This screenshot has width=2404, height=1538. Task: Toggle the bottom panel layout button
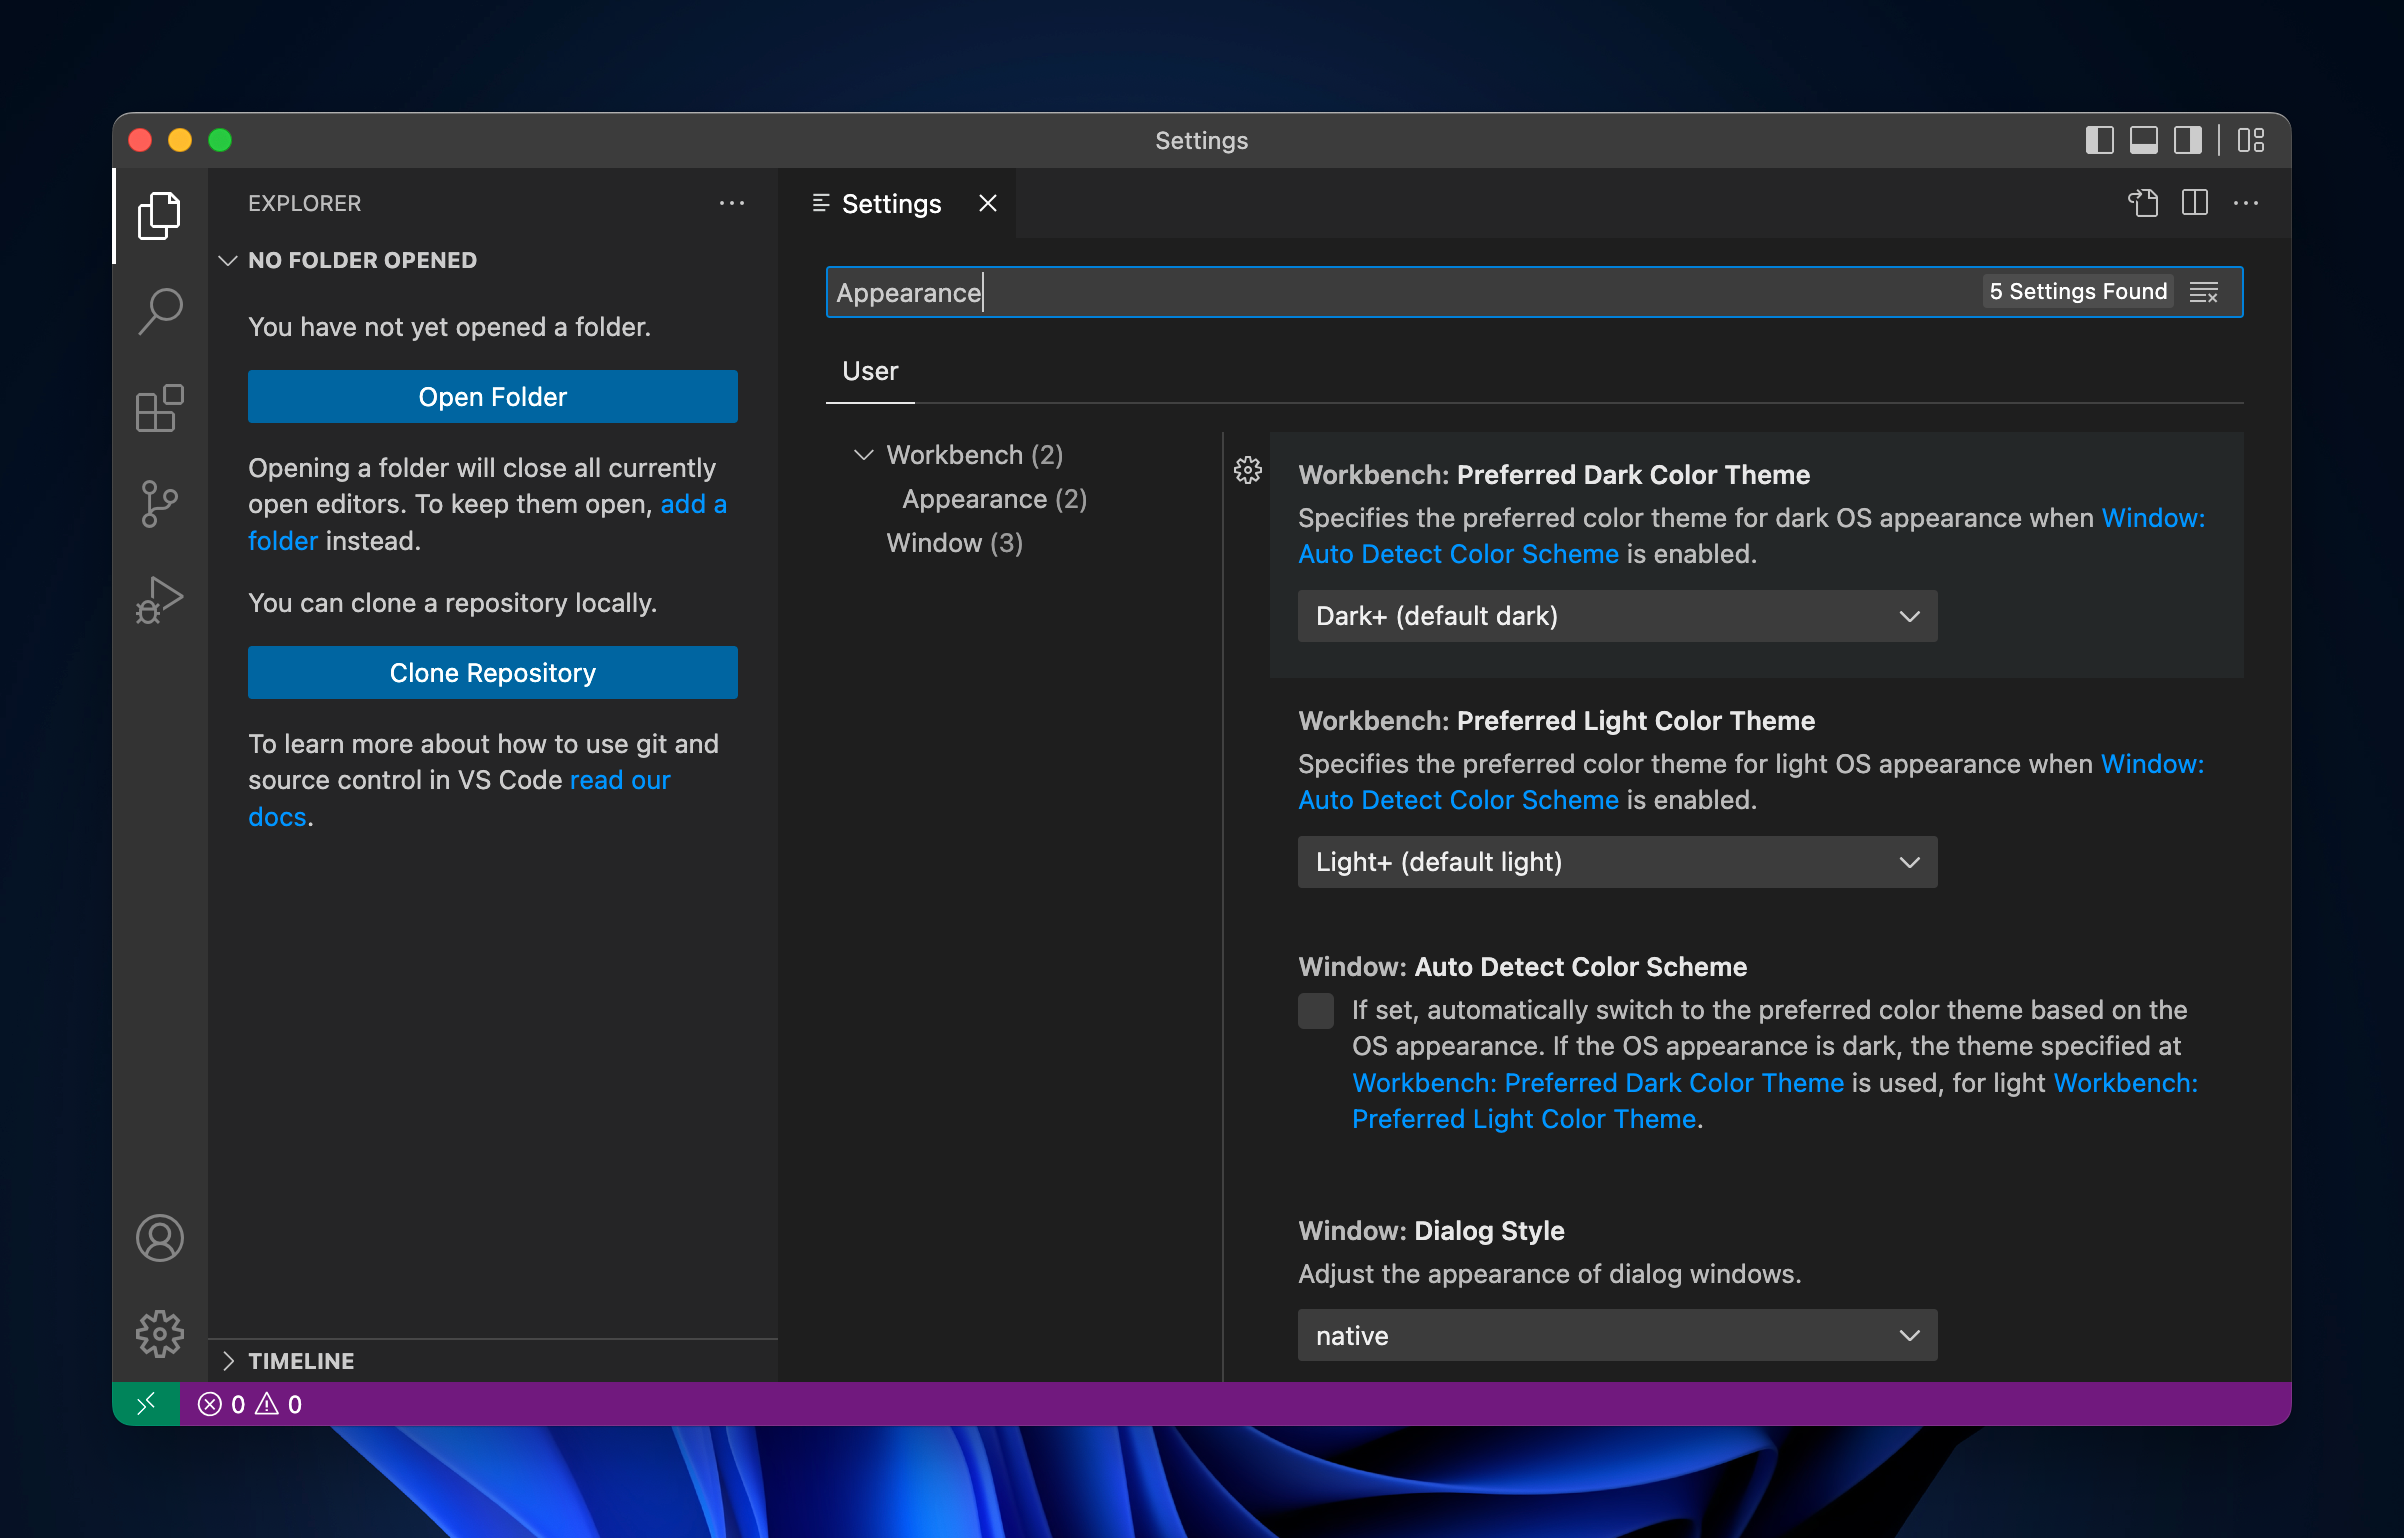coord(2143,141)
